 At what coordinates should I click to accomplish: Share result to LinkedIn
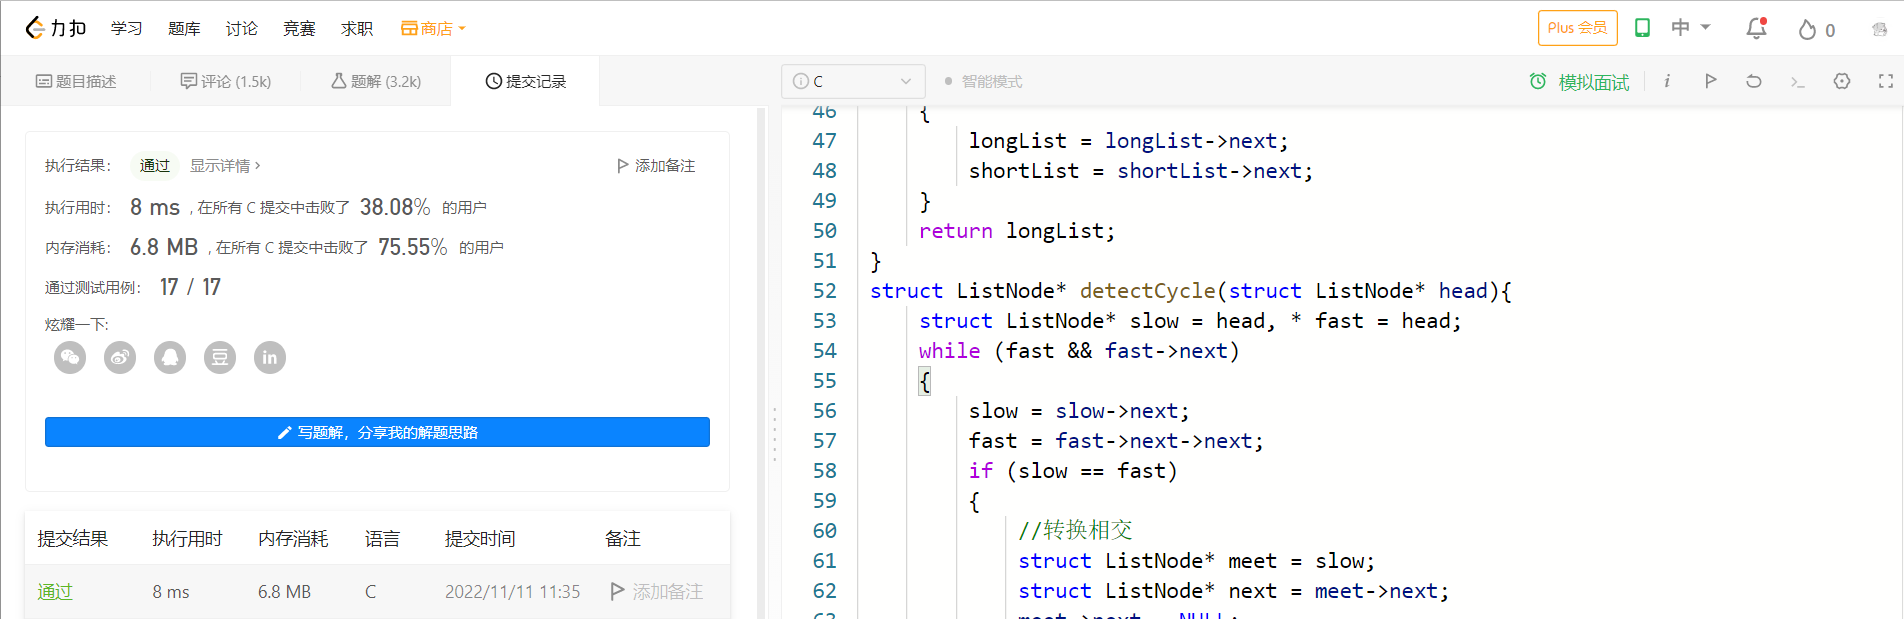(x=270, y=357)
